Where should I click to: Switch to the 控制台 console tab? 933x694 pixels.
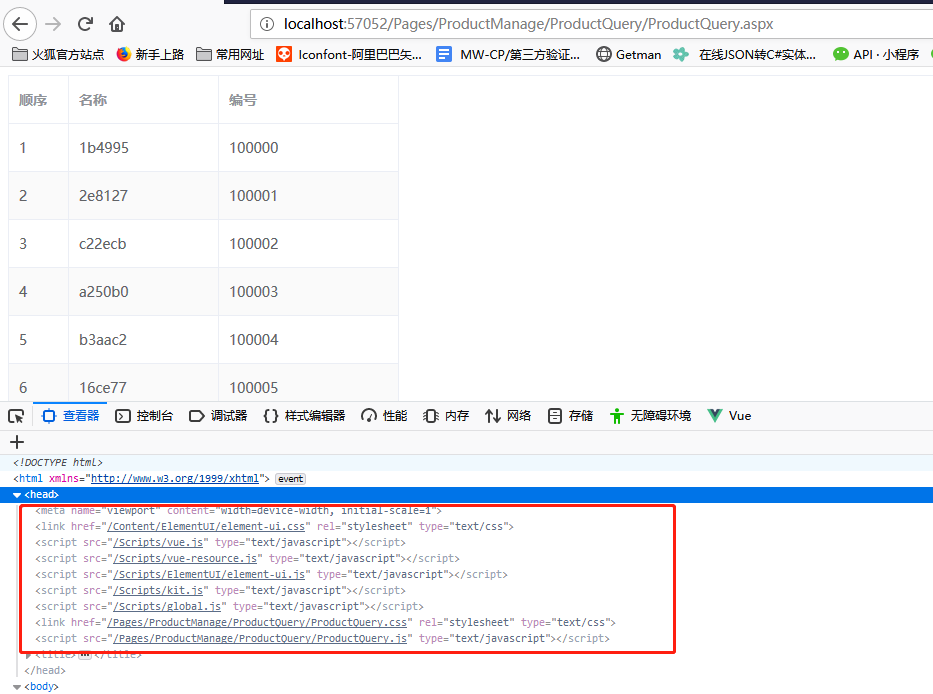point(144,416)
